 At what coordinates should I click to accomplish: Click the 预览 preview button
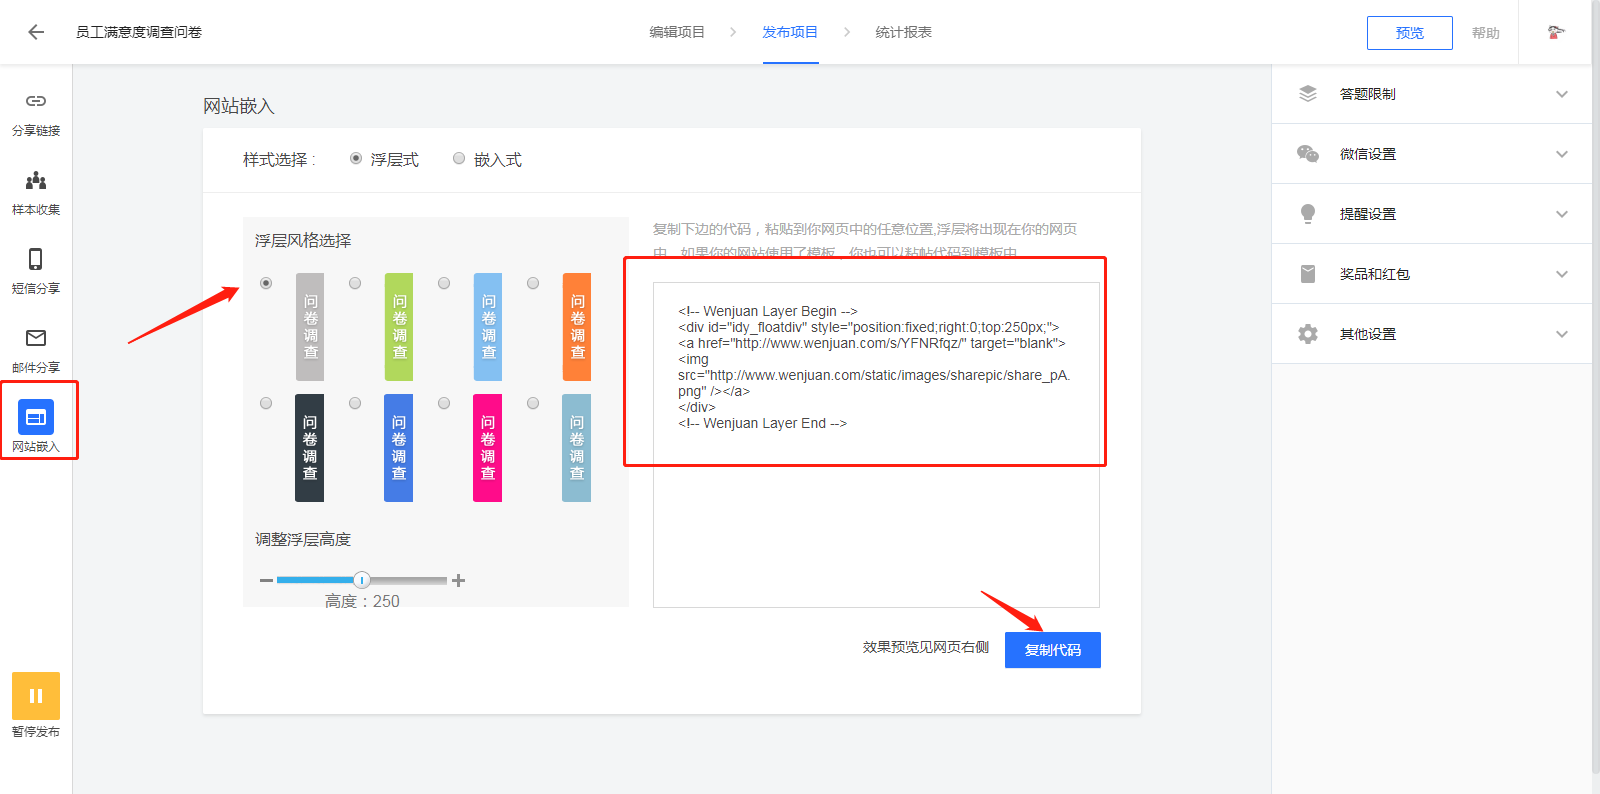pos(1409,33)
